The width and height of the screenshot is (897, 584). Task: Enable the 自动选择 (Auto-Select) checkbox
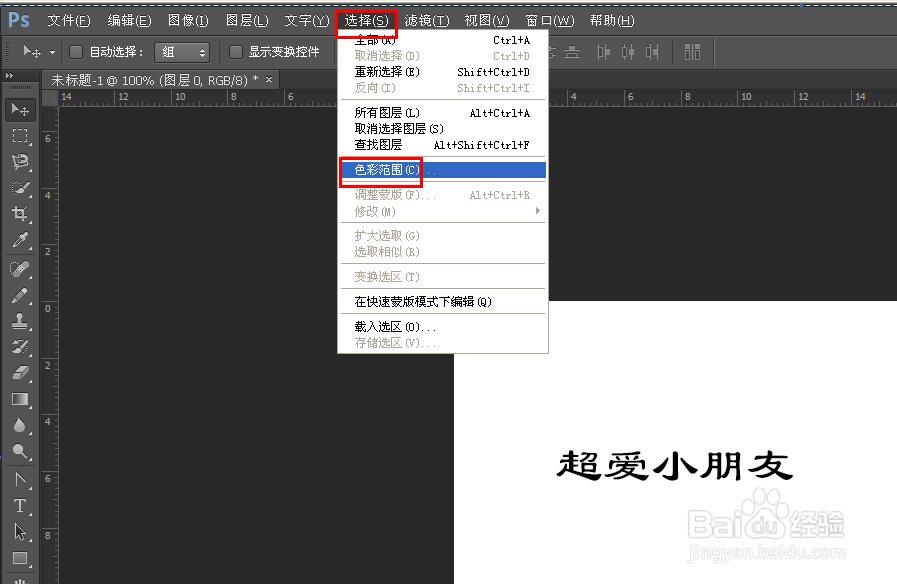coord(76,51)
